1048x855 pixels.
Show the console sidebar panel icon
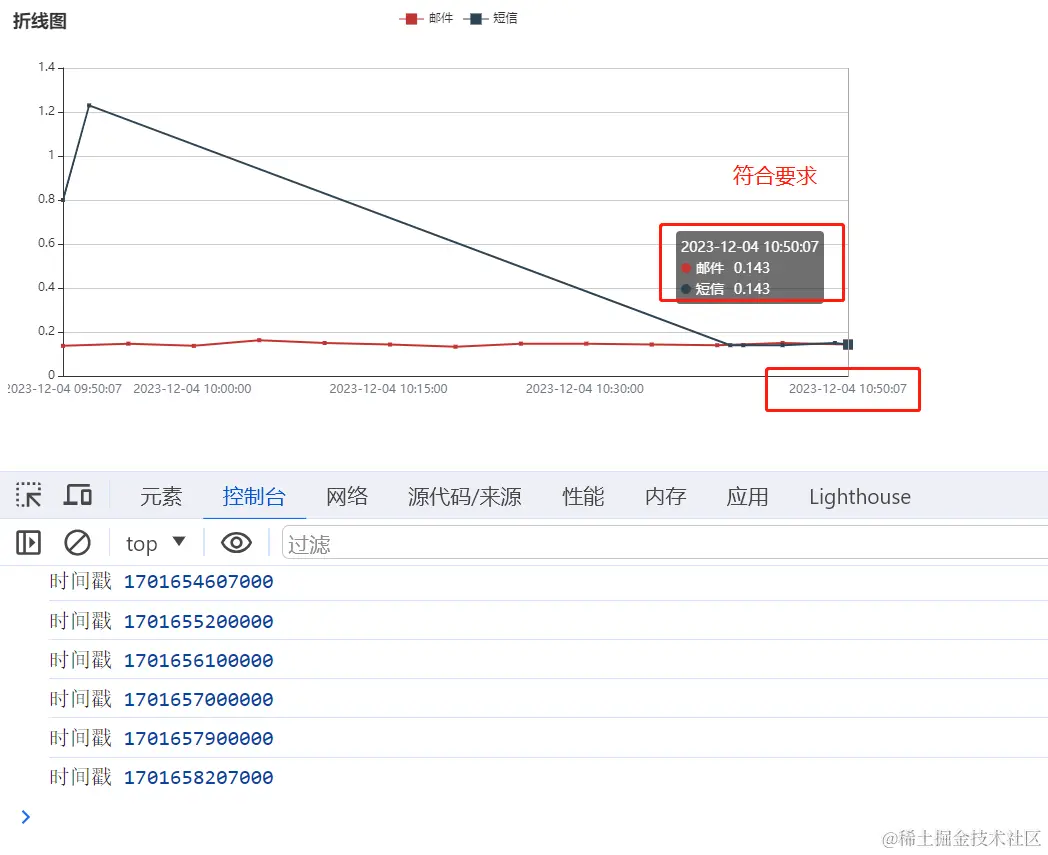(x=28, y=543)
